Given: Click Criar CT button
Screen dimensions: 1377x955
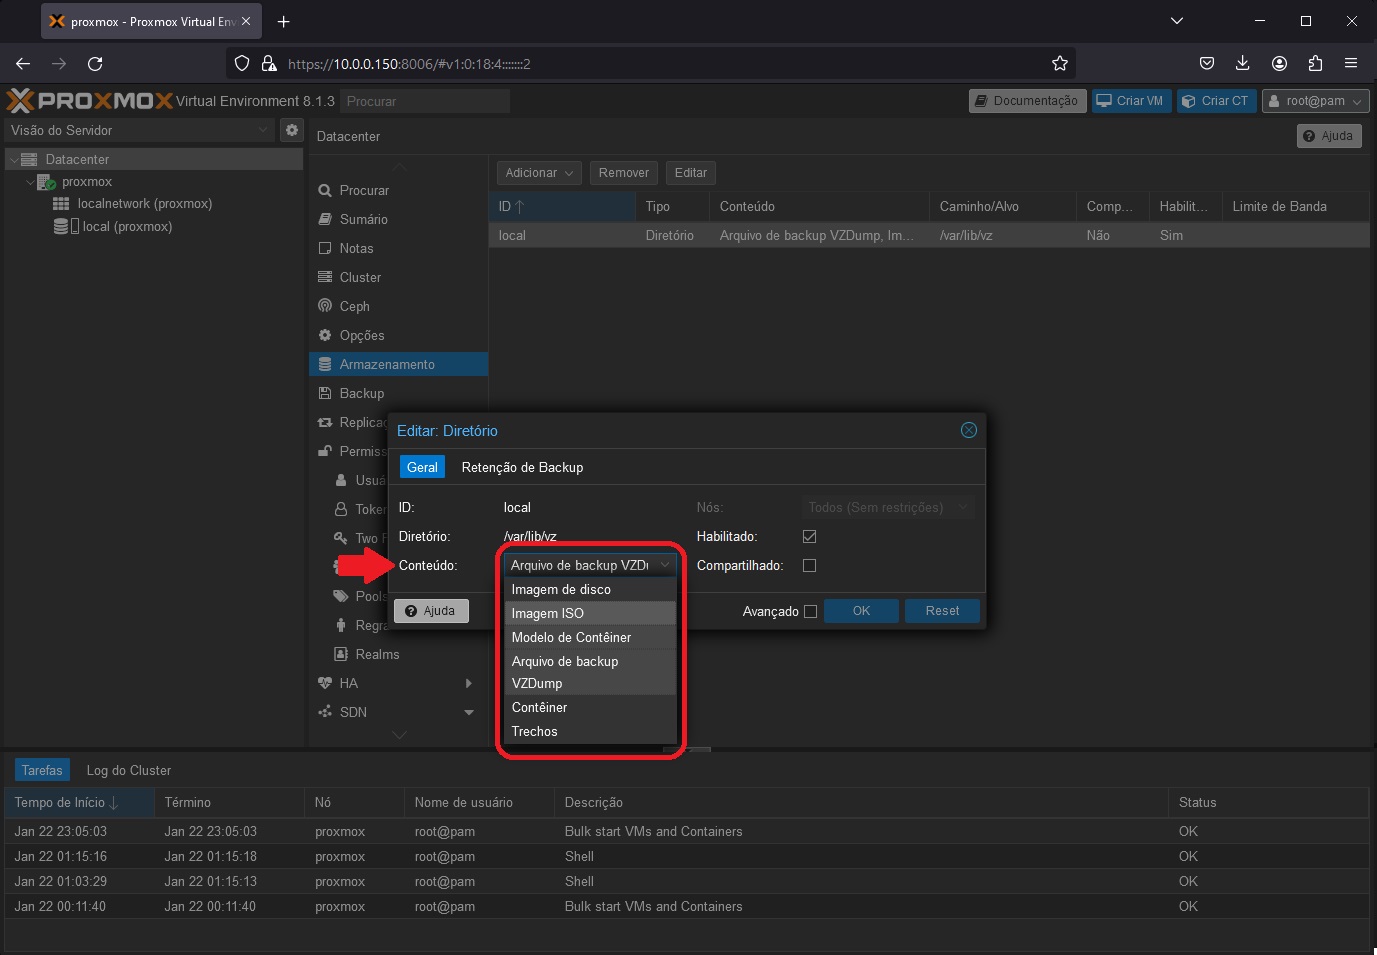Looking at the screenshot, I should click(x=1216, y=101).
